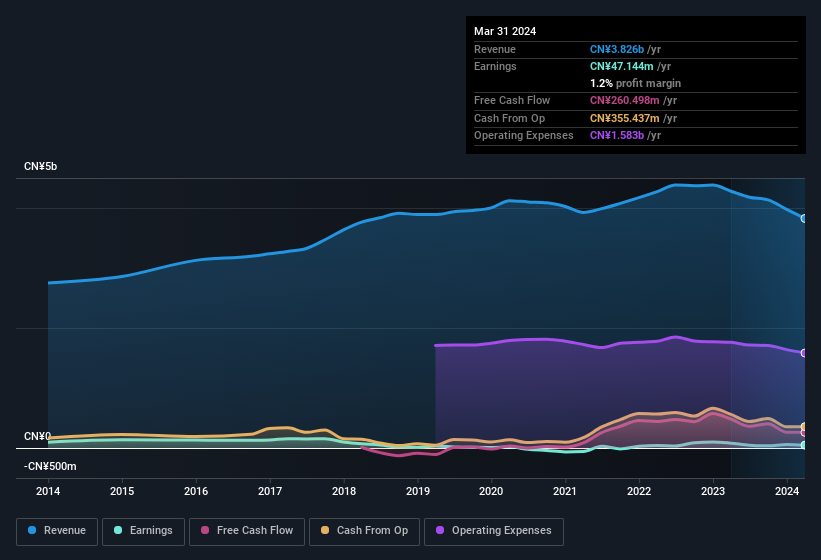Click the 2014 x-axis label
The image size is (821, 560).
(x=48, y=491)
